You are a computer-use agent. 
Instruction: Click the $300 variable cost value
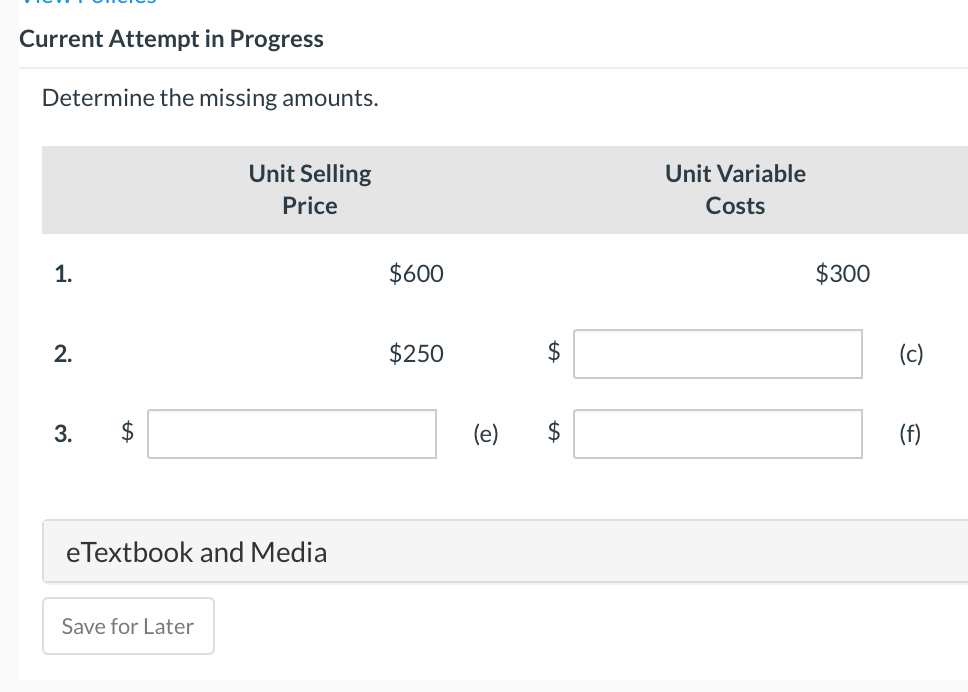tap(842, 273)
